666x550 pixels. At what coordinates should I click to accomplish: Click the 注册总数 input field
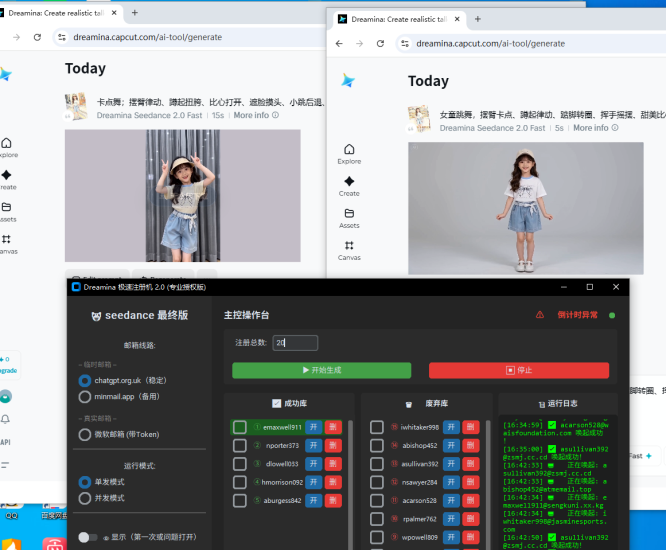[x=295, y=343]
